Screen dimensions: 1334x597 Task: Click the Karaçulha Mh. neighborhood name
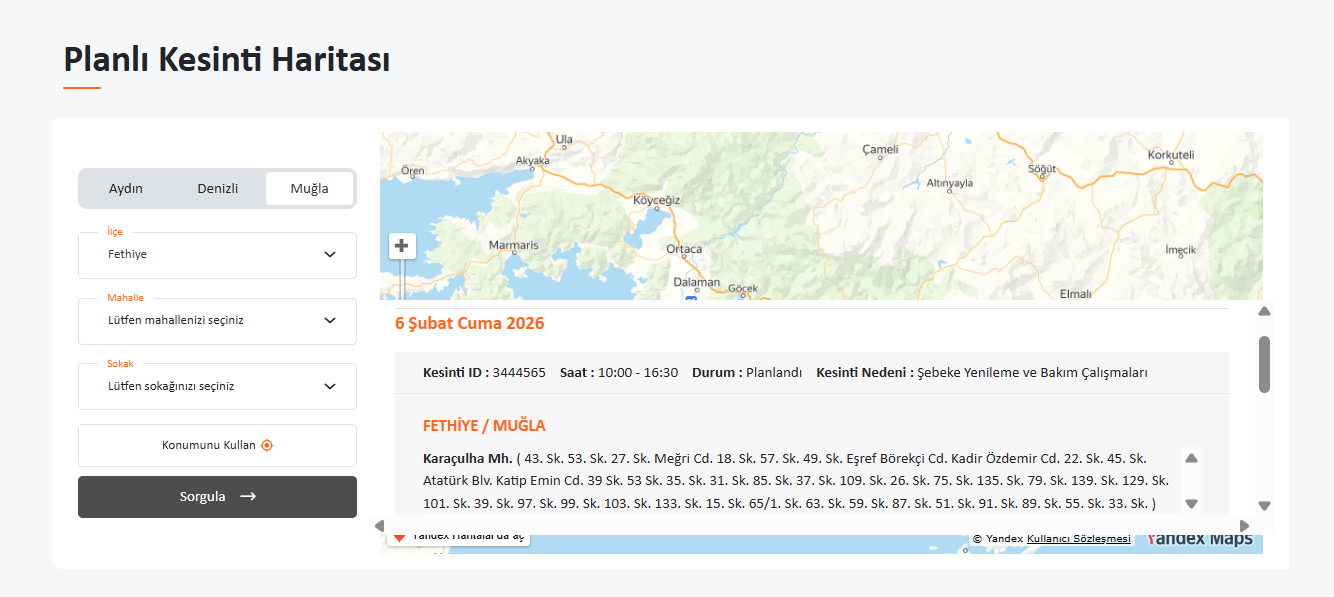click(x=467, y=459)
